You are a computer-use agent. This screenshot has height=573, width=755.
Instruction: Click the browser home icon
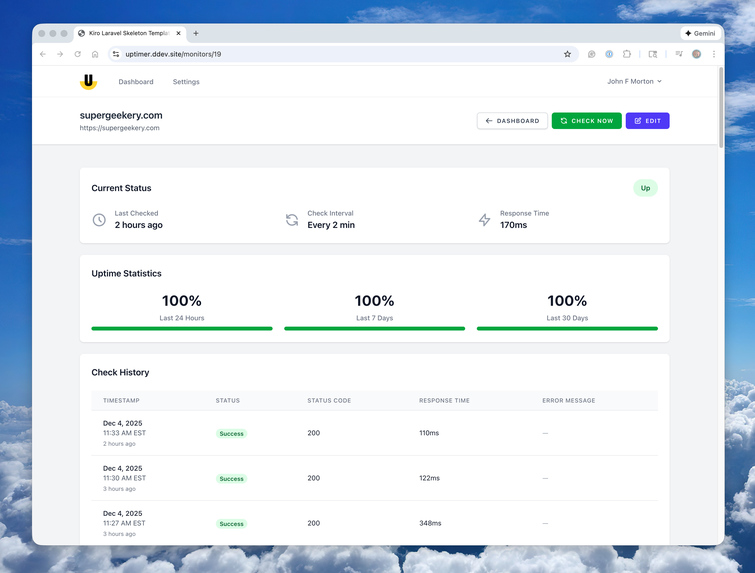tap(95, 54)
